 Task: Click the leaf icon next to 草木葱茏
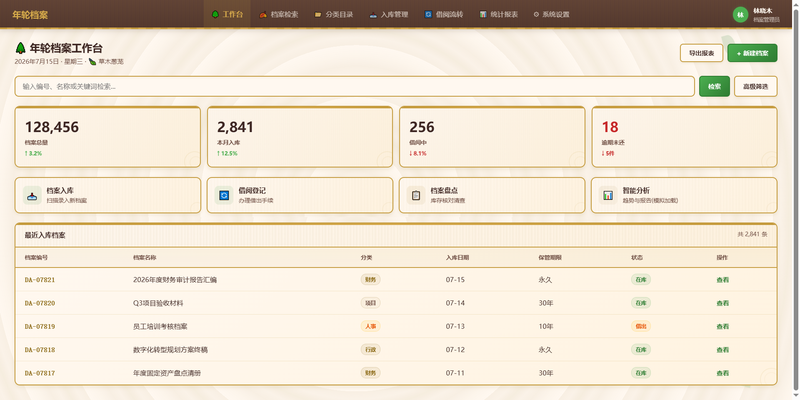(92, 62)
